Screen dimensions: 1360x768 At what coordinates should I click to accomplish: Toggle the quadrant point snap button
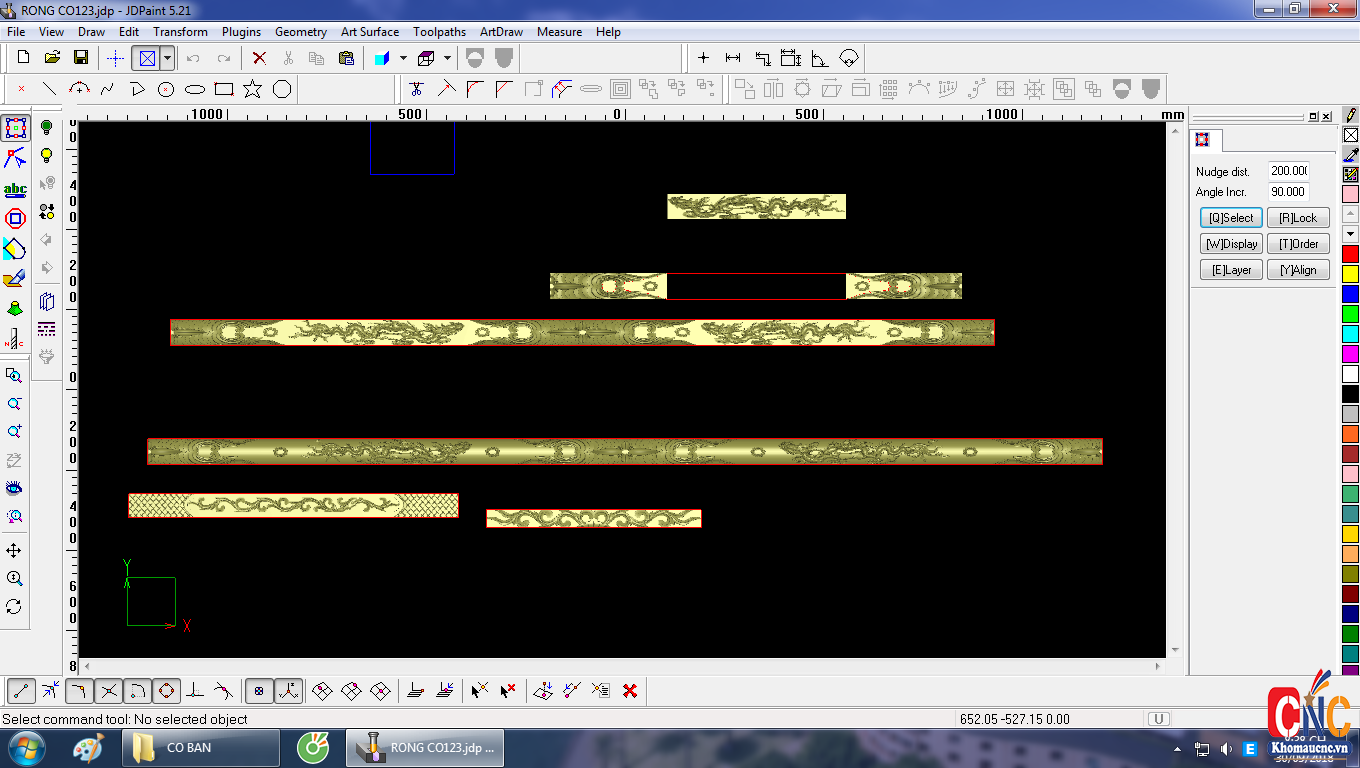(167, 690)
